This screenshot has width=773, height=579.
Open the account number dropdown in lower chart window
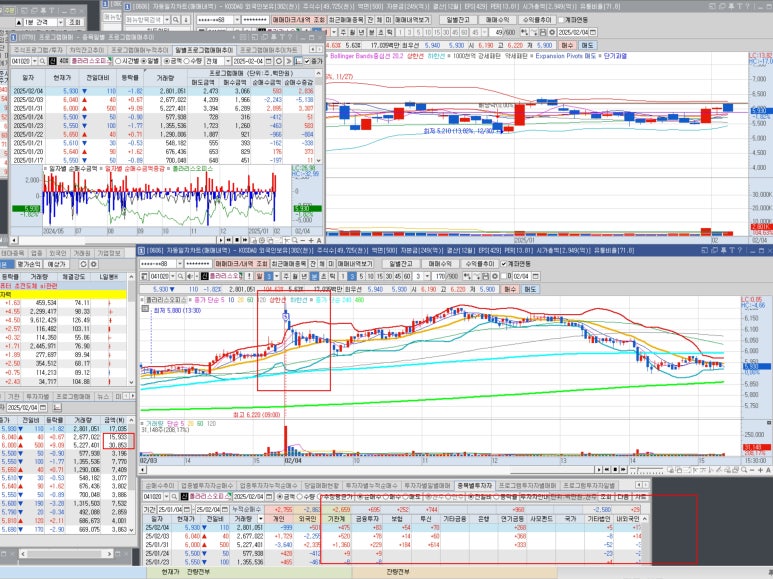pos(179,264)
